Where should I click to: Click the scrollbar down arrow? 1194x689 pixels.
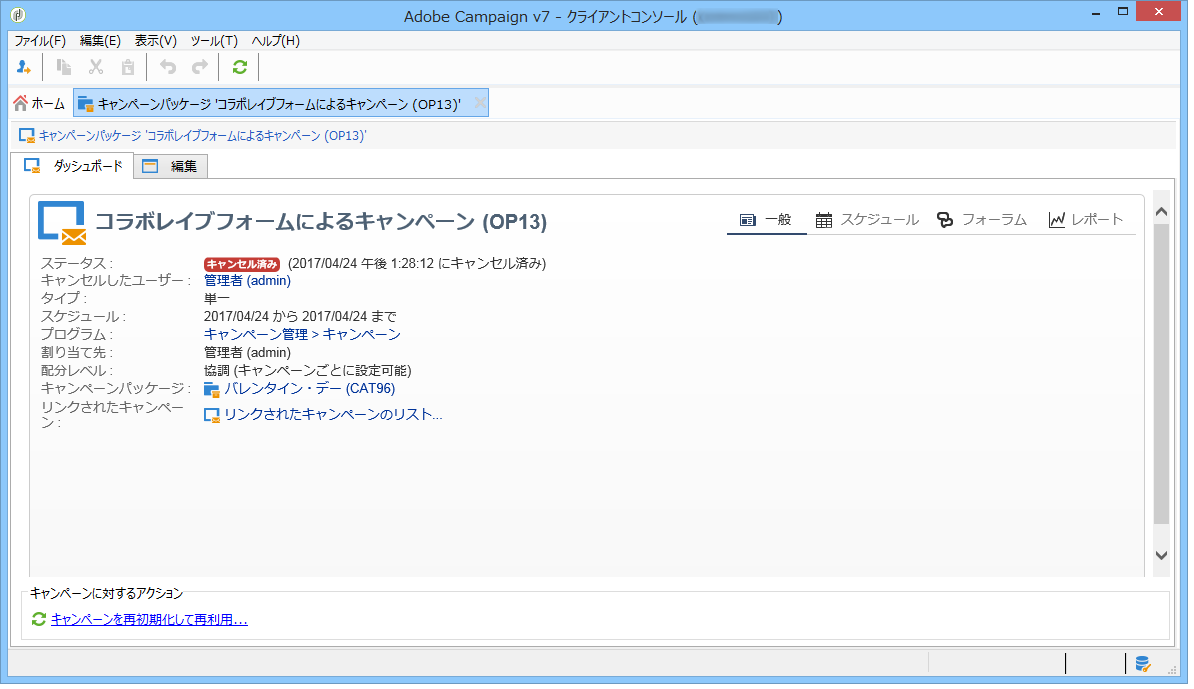(1161, 556)
